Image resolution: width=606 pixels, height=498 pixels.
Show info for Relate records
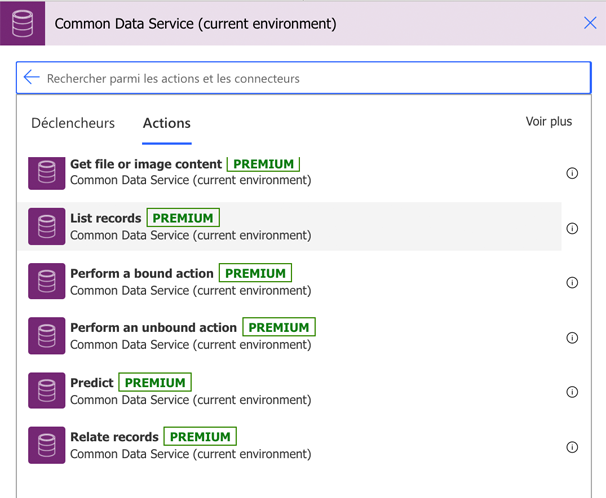click(572, 447)
